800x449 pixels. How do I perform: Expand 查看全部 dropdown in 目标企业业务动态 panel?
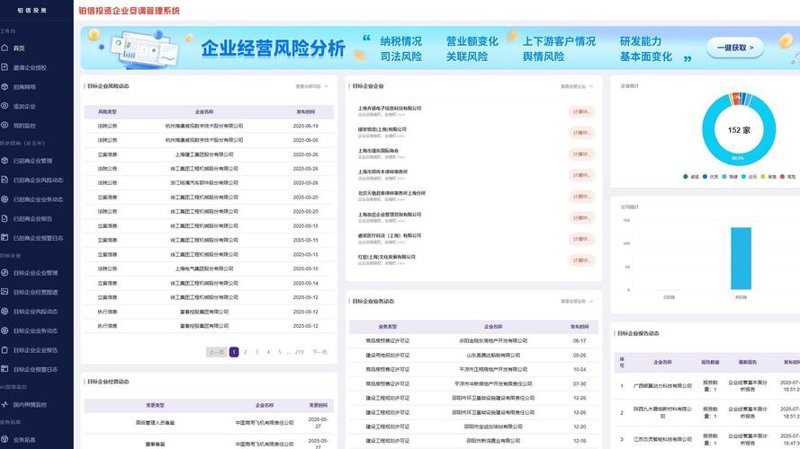(x=577, y=301)
